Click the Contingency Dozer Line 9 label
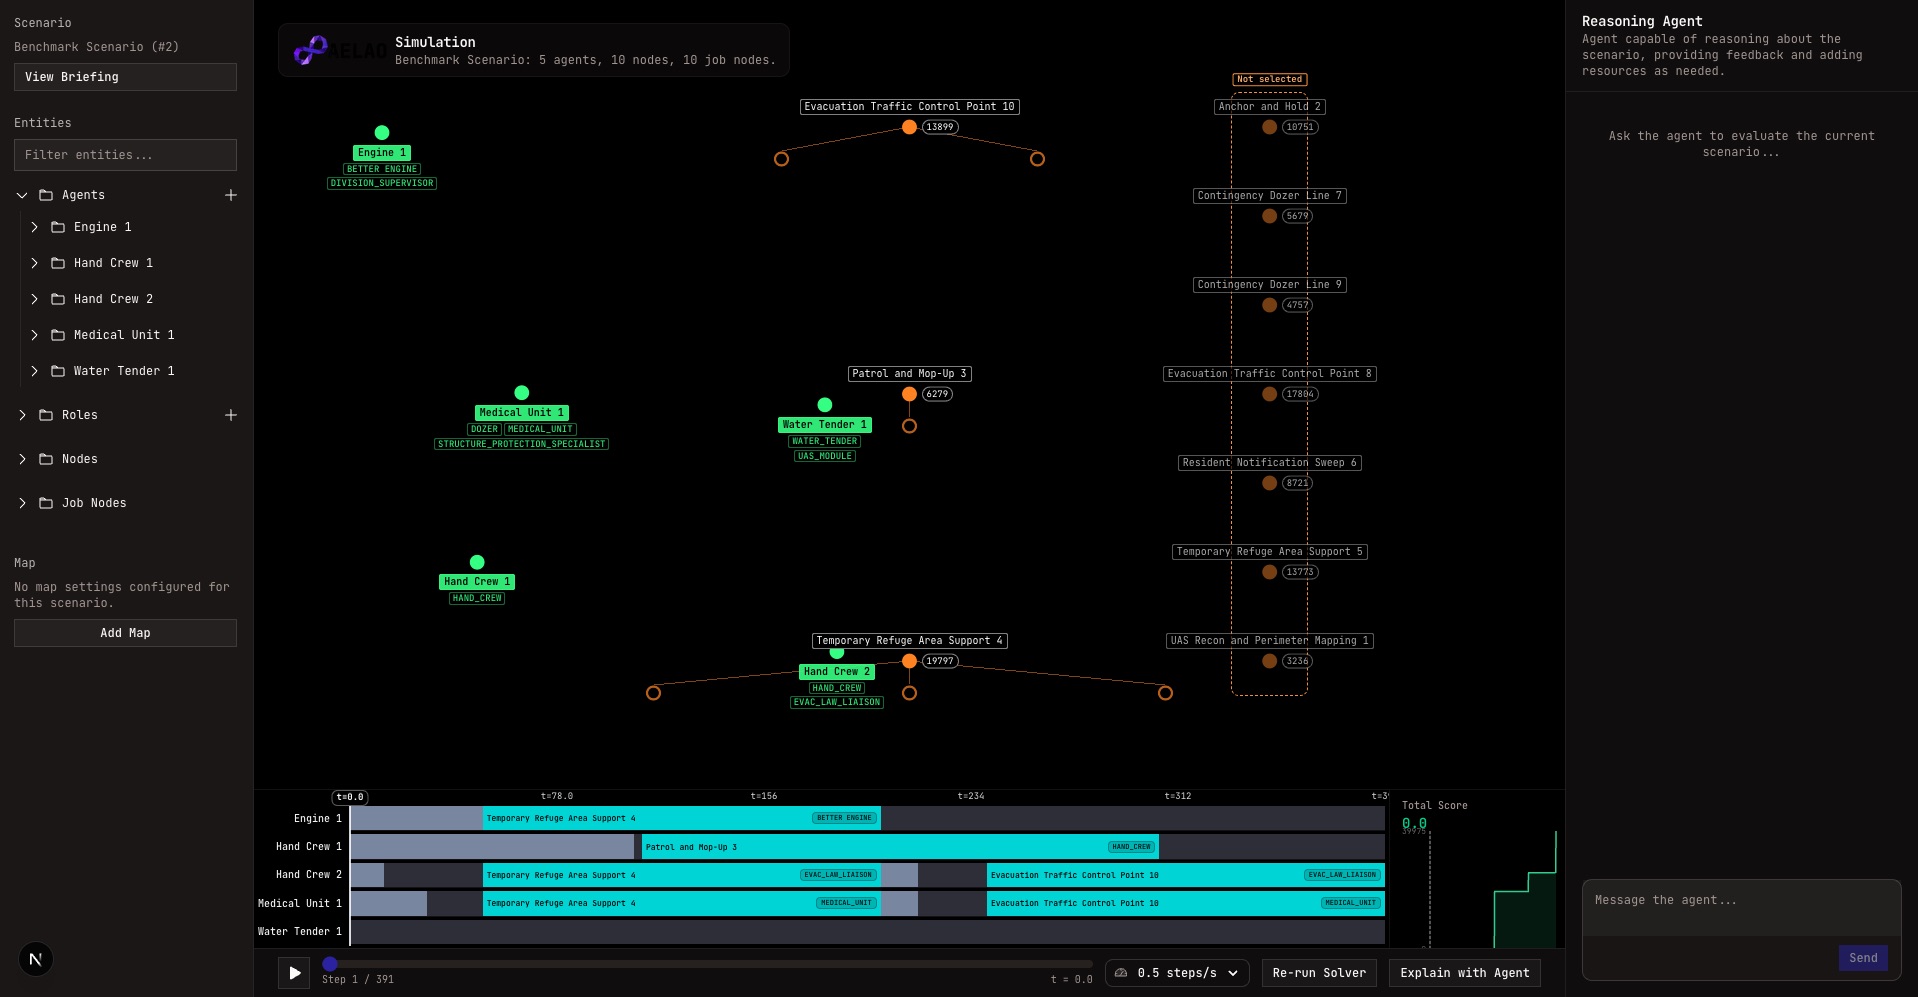 tap(1269, 285)
